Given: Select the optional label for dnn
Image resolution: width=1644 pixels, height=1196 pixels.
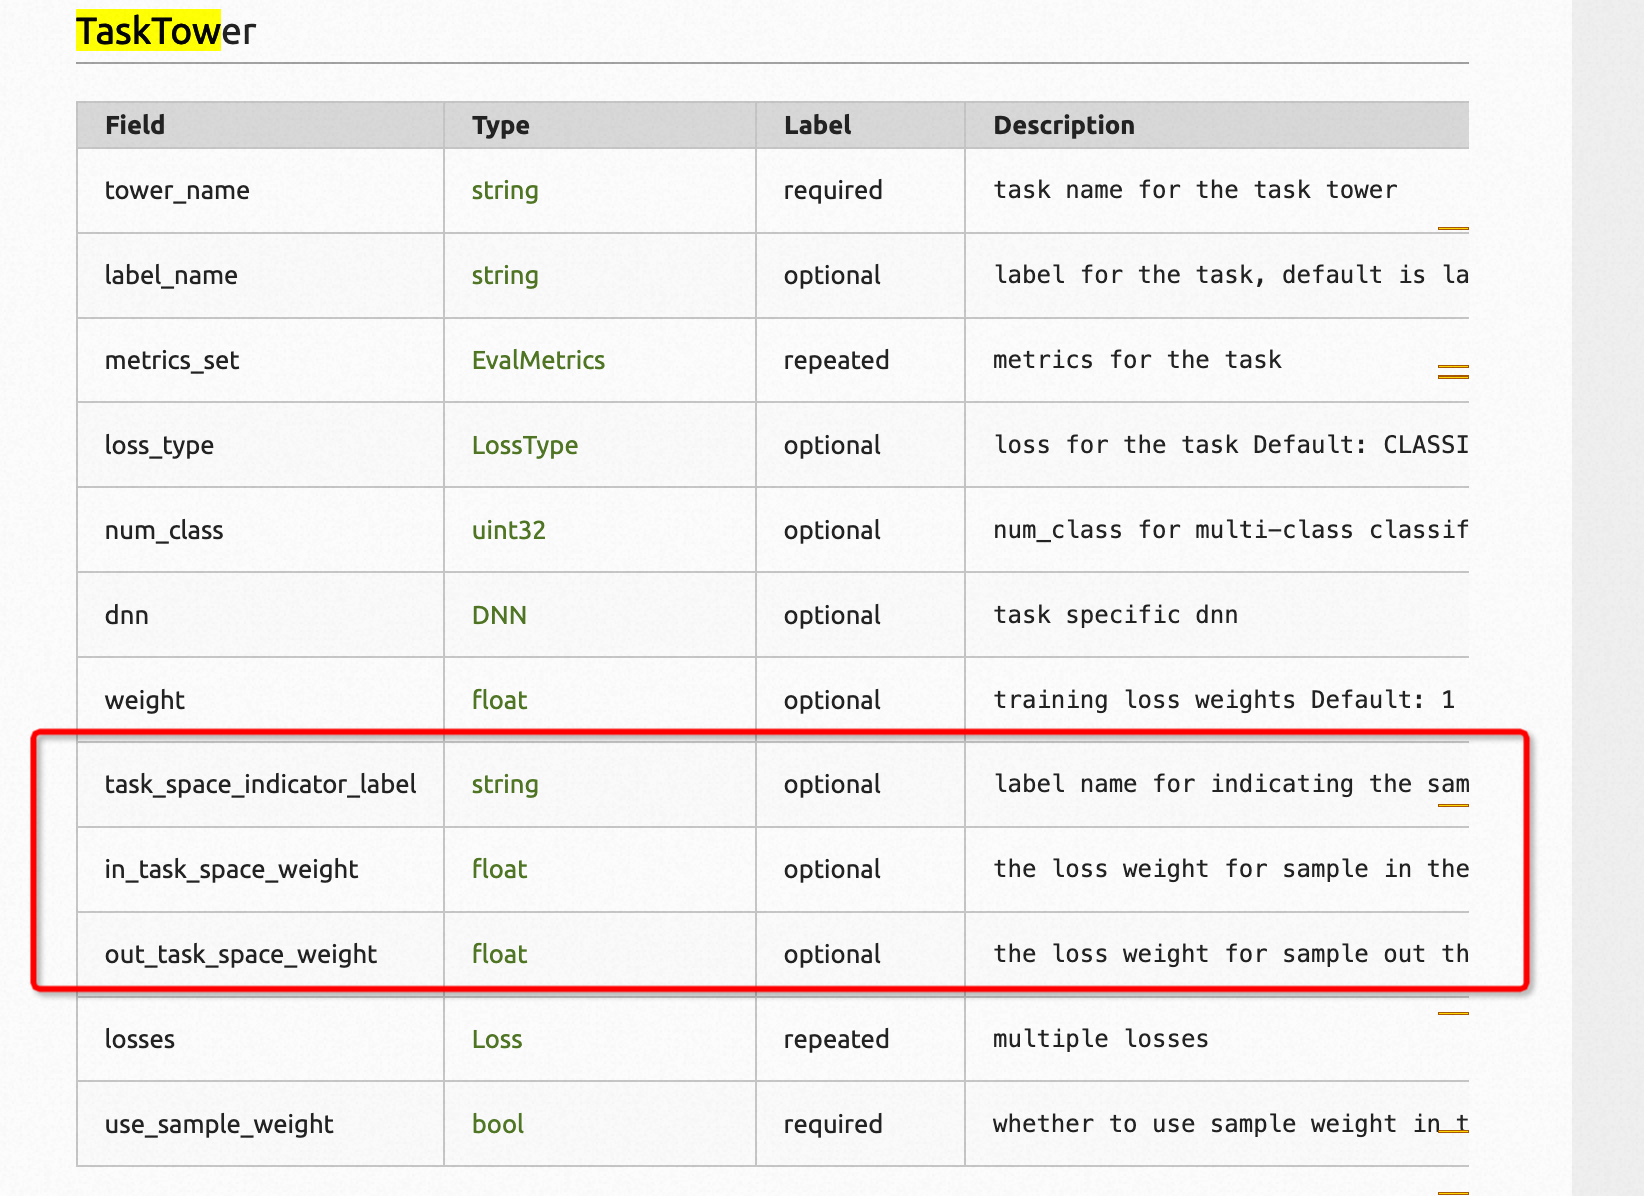Looking at the screenshot, I should click(x=832, y=615).
